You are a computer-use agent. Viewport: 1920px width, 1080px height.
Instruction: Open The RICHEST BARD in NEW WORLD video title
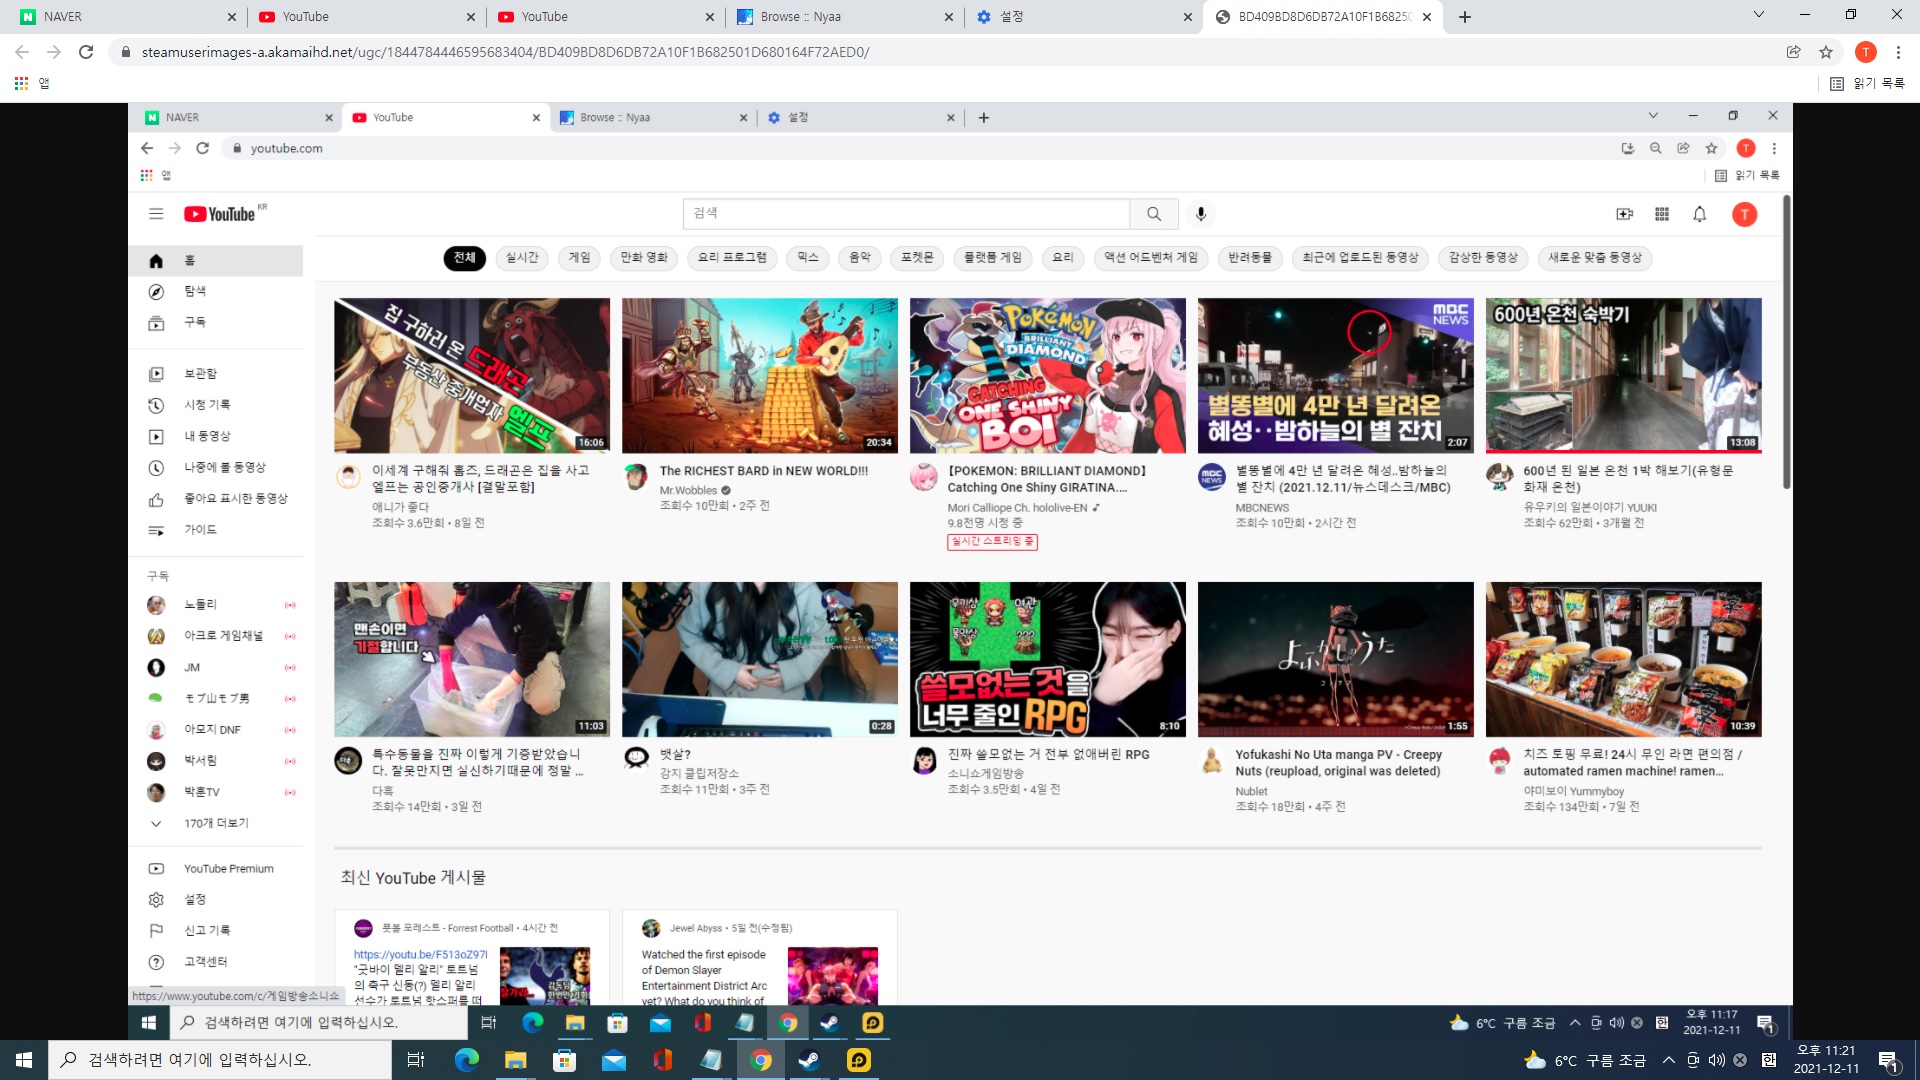[764, 471]
